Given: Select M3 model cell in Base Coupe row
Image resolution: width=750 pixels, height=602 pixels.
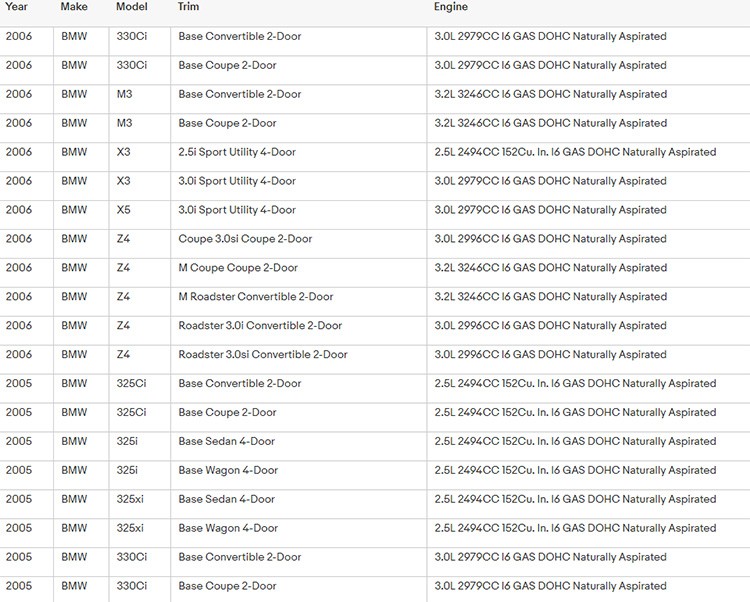Looking at the screenshot, I should 124,123.
